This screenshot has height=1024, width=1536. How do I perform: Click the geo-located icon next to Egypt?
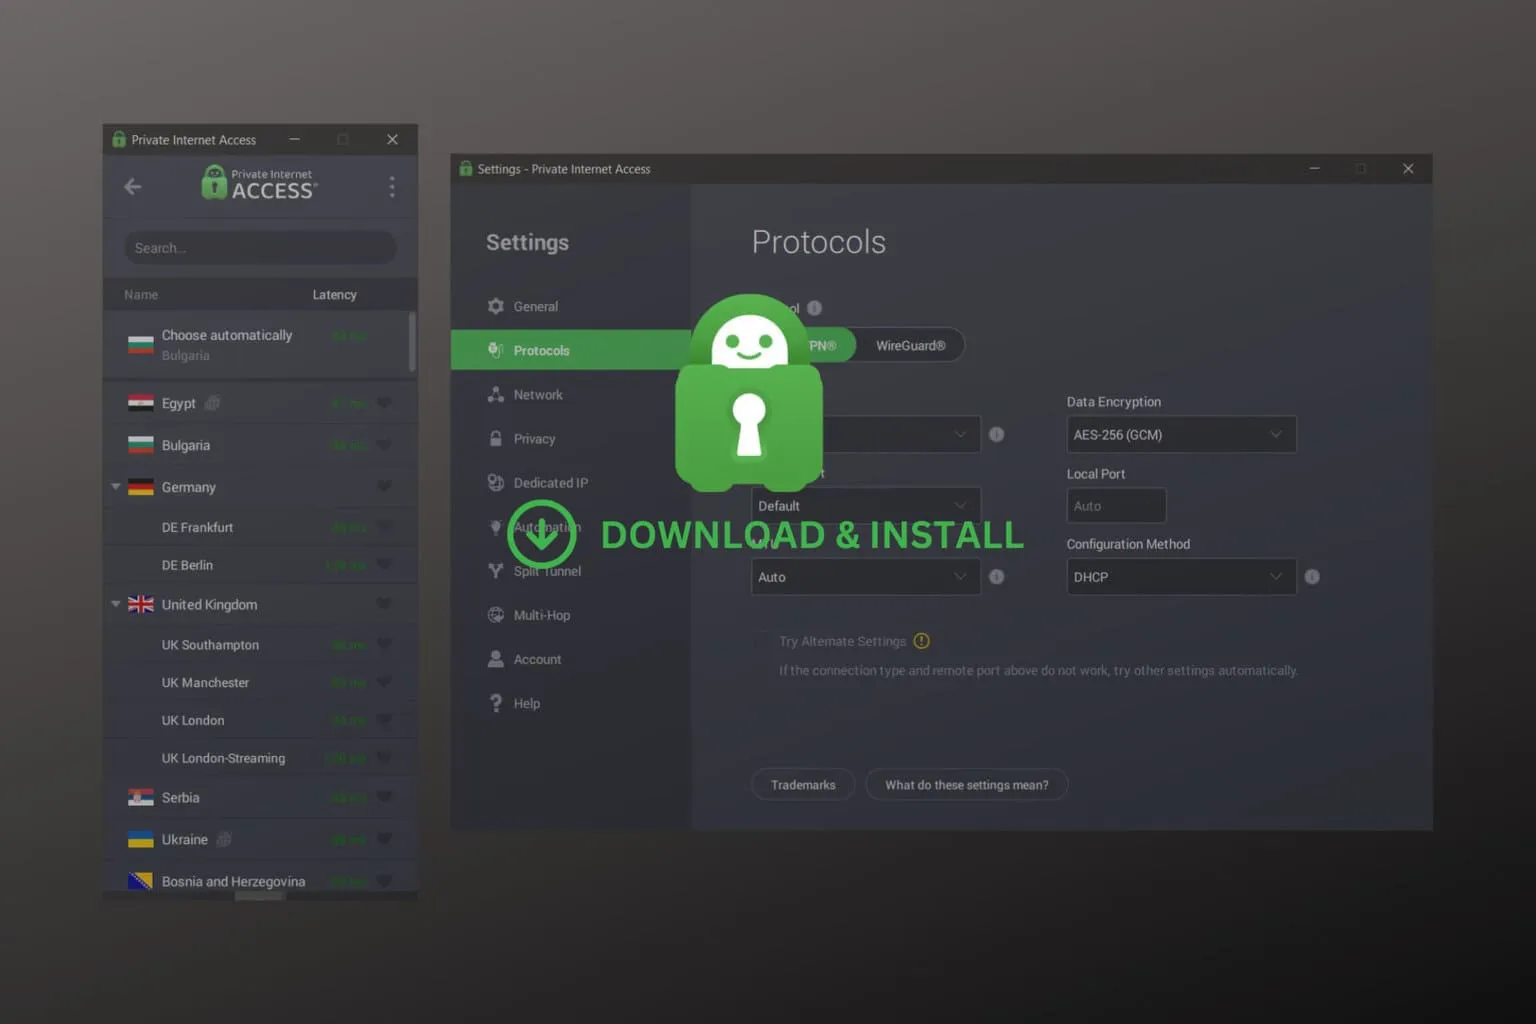(x=212, y=403)
